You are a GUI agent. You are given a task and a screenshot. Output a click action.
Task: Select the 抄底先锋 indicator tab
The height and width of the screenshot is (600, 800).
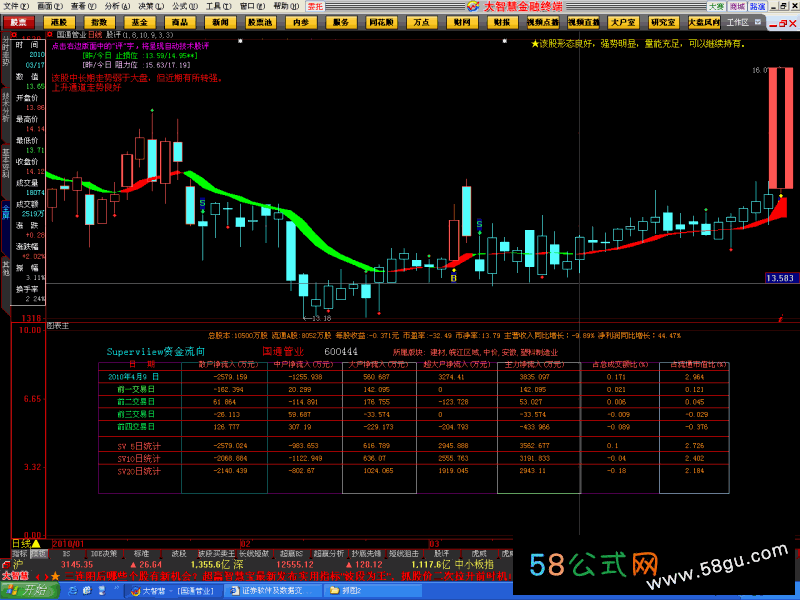(366, 554)
